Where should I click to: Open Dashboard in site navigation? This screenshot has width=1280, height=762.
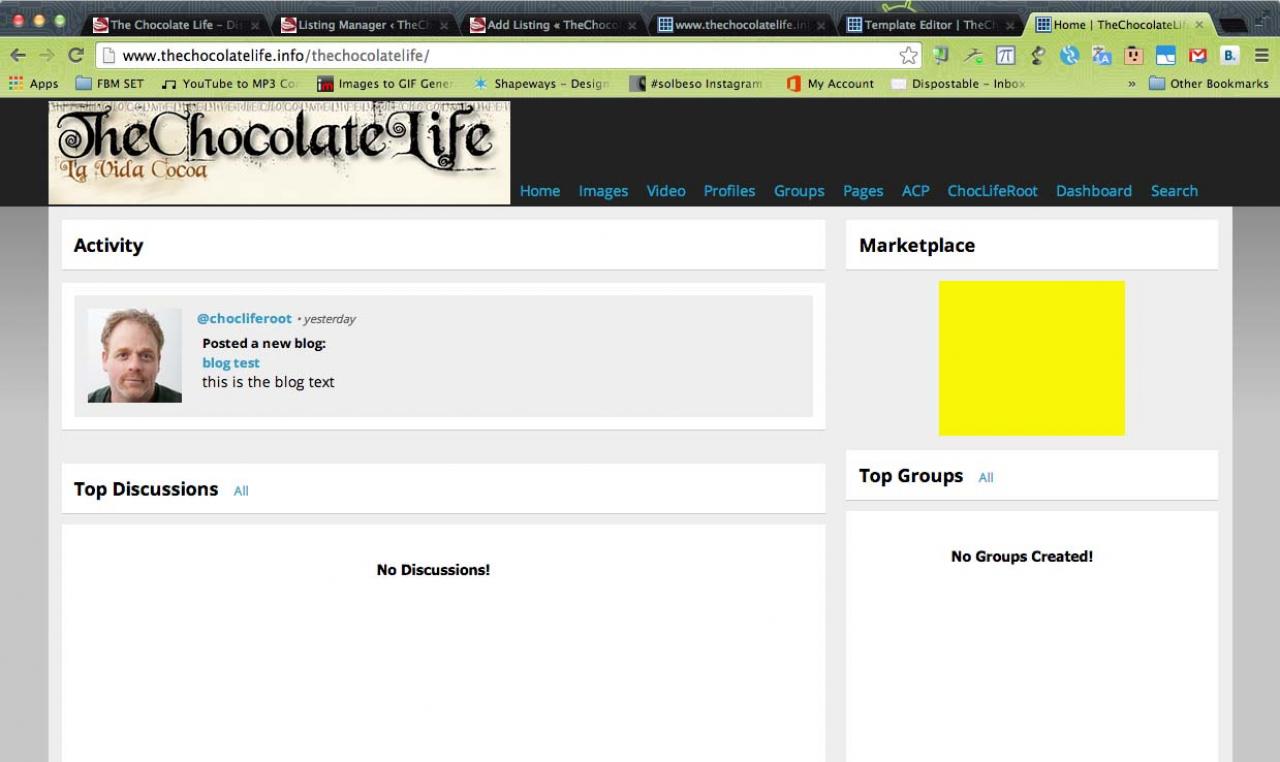[1094, 191]
